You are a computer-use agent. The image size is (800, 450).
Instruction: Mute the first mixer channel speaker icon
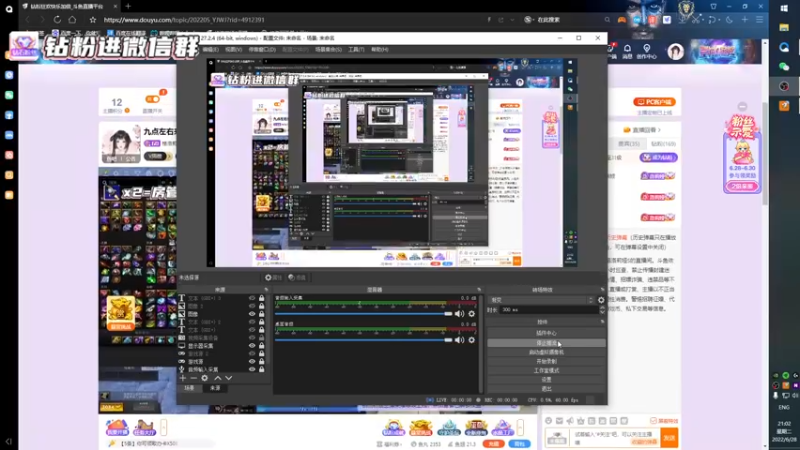[459, 314]
